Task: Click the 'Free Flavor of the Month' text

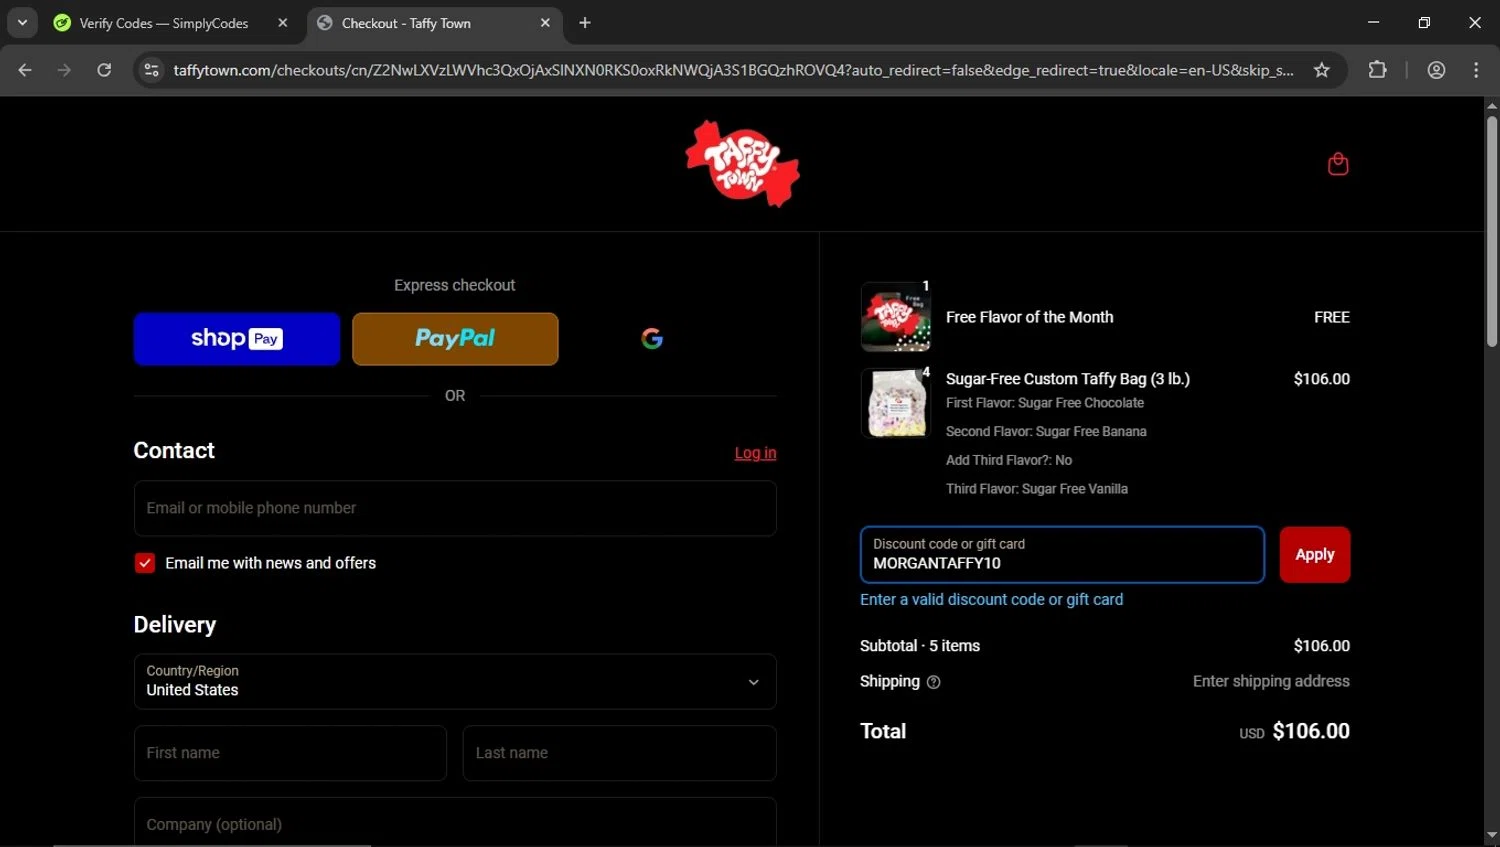Action: [x=1029, y=317]
